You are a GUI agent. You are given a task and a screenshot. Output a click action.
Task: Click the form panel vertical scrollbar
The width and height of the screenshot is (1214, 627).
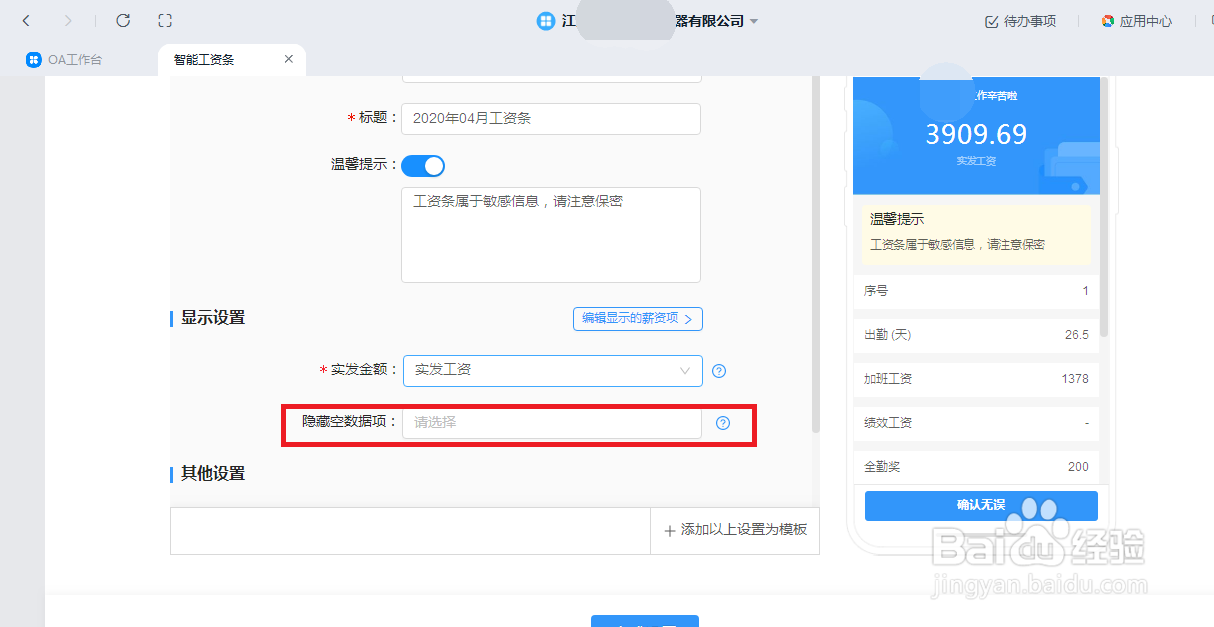[816, 255]
